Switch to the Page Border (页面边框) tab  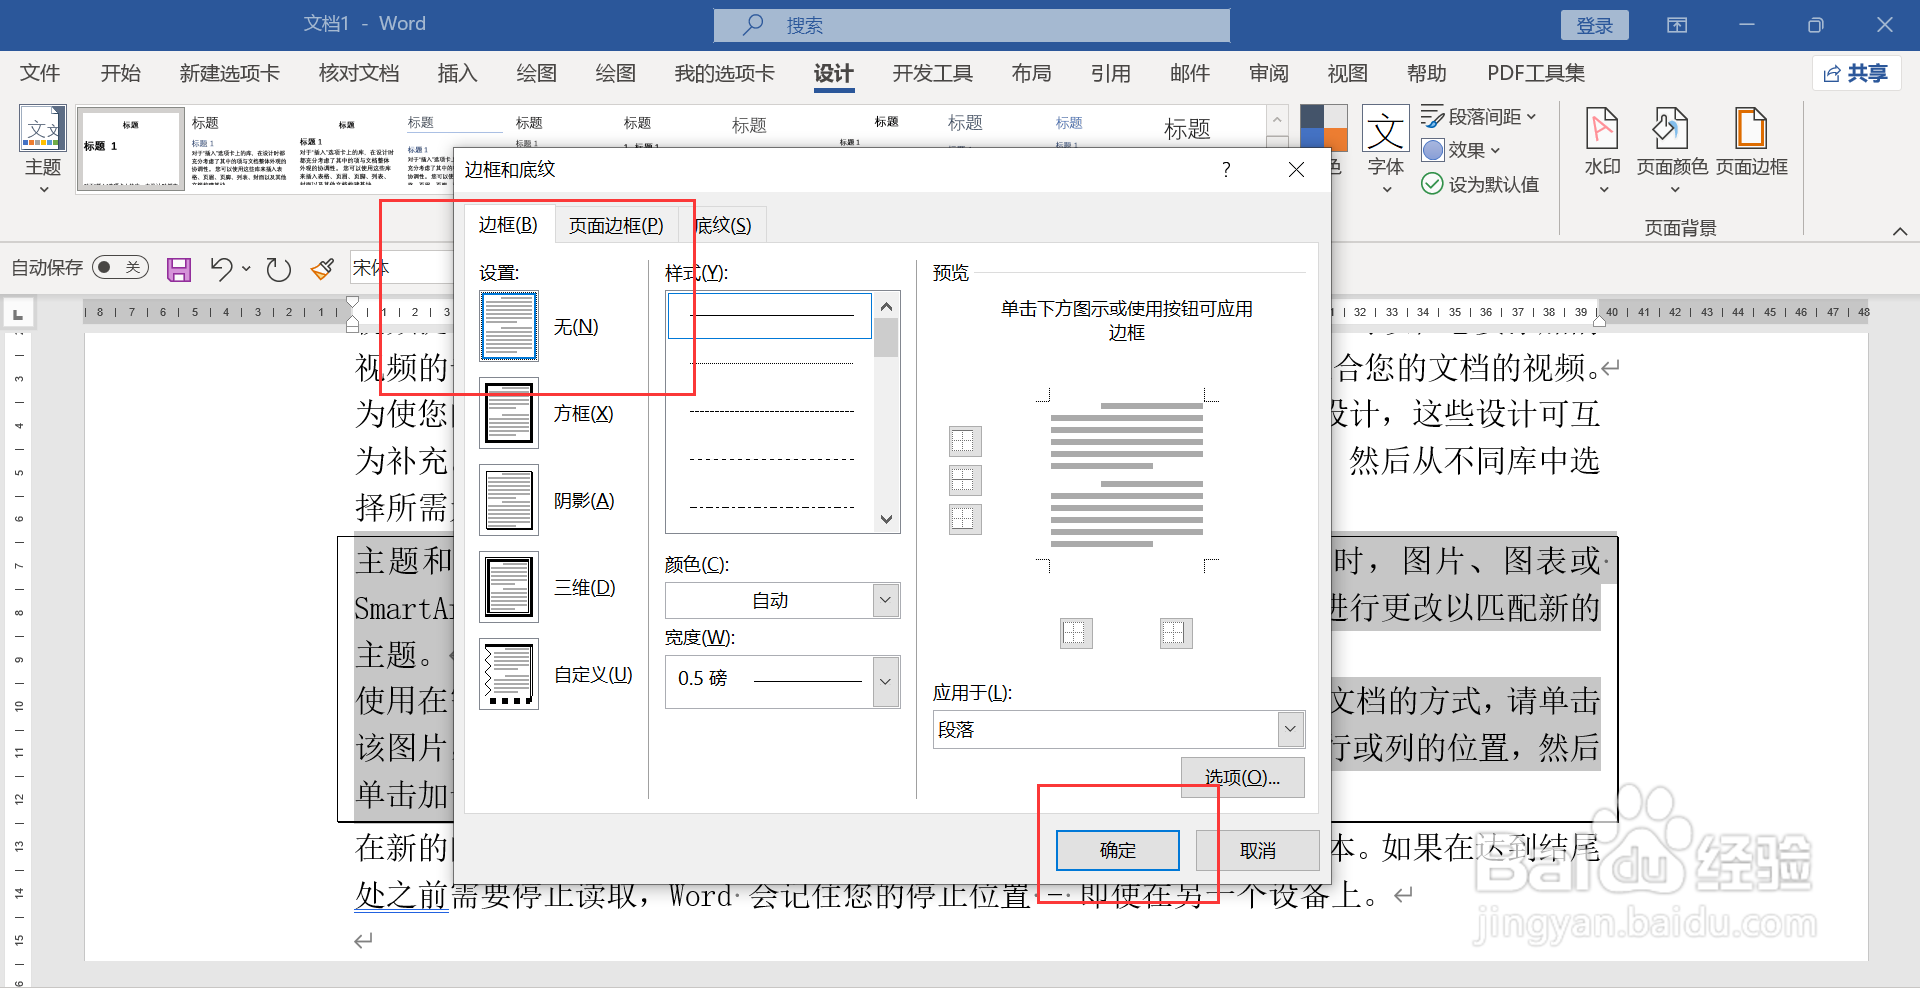pyautogui.click(x=616, y=226)
